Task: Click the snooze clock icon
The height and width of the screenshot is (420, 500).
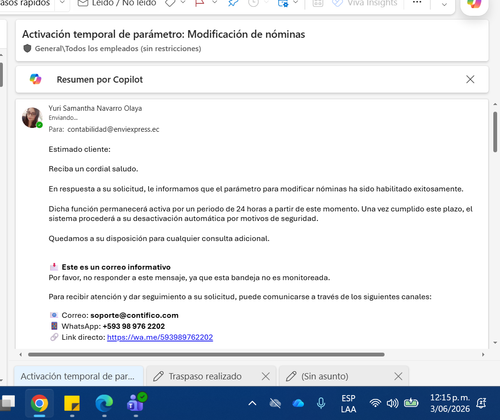Action: click(253, 3)
